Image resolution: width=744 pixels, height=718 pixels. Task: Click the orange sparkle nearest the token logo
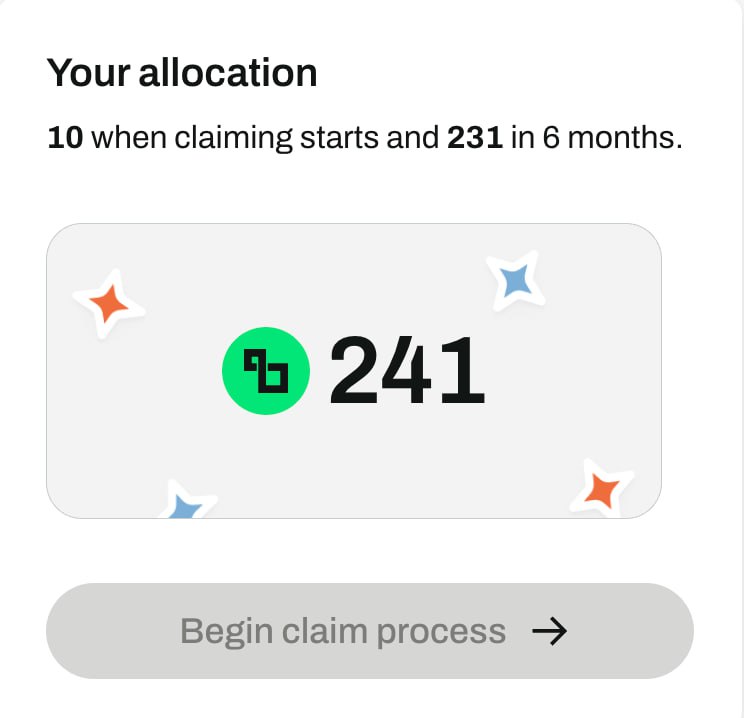coord(109,304)
